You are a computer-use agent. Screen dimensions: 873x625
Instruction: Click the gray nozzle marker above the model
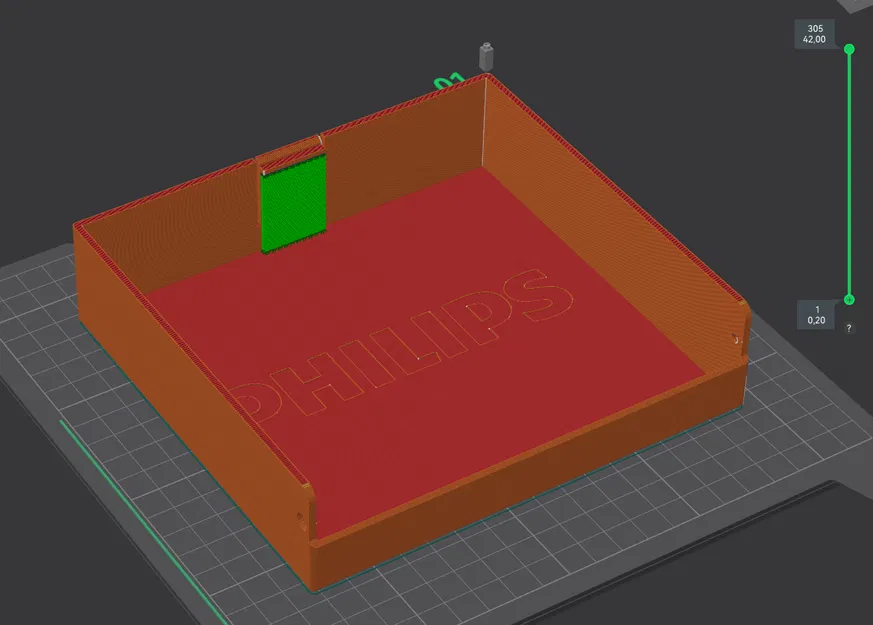pyautogui.click(x=486, y=57)
